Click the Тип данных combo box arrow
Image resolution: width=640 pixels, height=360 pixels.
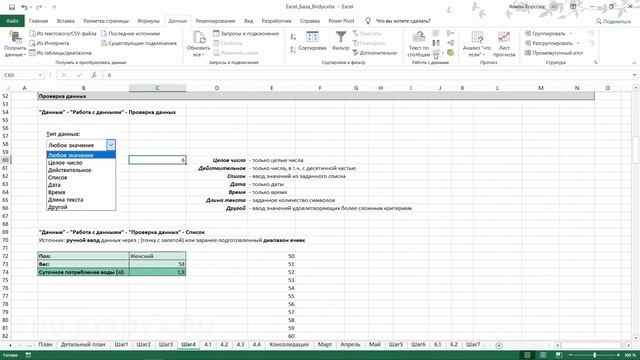point(111,145)
